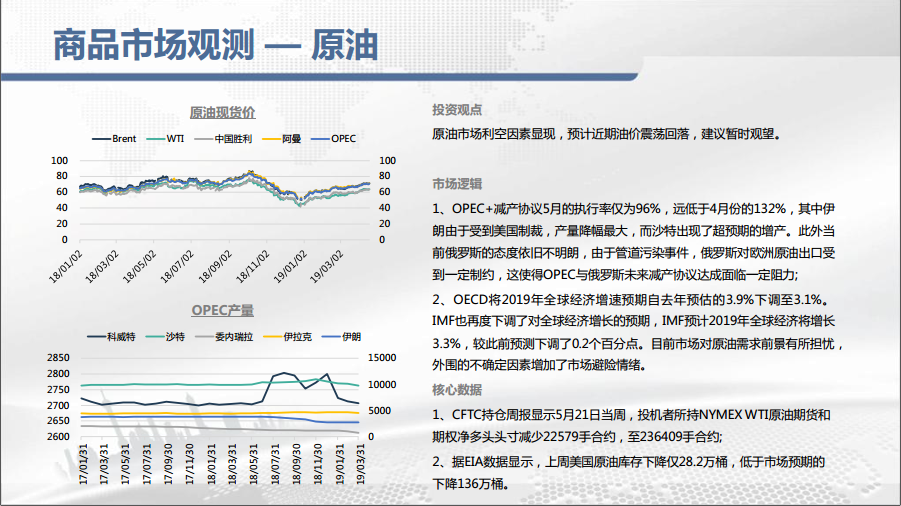The image size is (901, 506).
Task: Click the 中国胜利 legend item
Action: pos(223,139)
